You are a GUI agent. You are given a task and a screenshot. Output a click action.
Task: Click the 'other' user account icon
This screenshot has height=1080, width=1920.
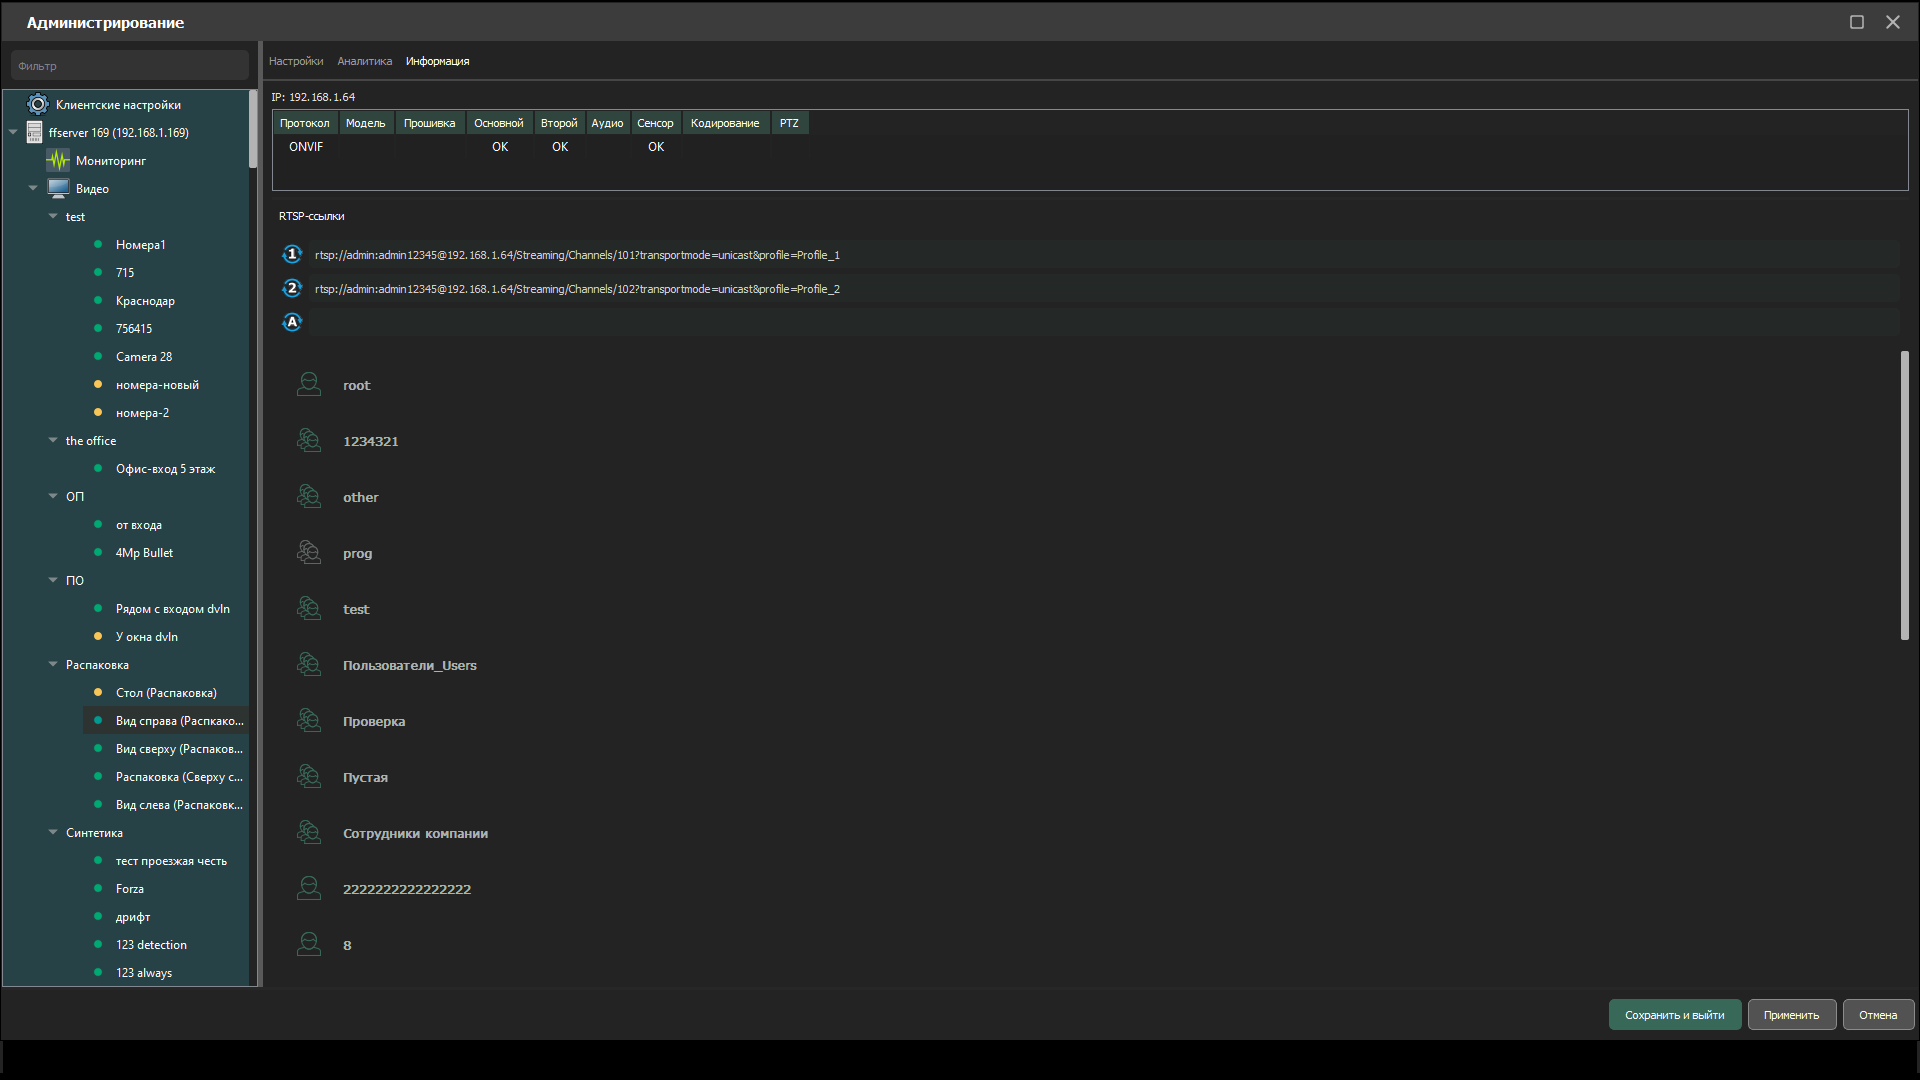coord(310,495)
